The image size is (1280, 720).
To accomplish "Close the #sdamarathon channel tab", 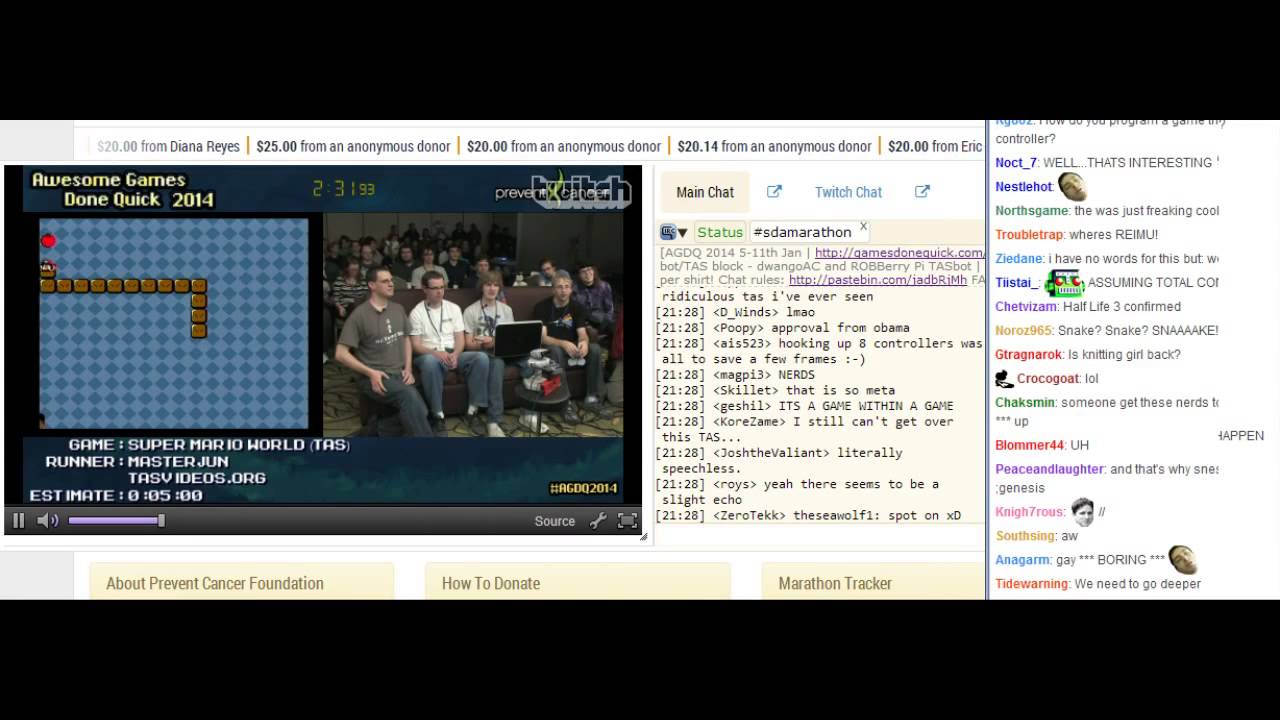I will click(x=863, y=227).
